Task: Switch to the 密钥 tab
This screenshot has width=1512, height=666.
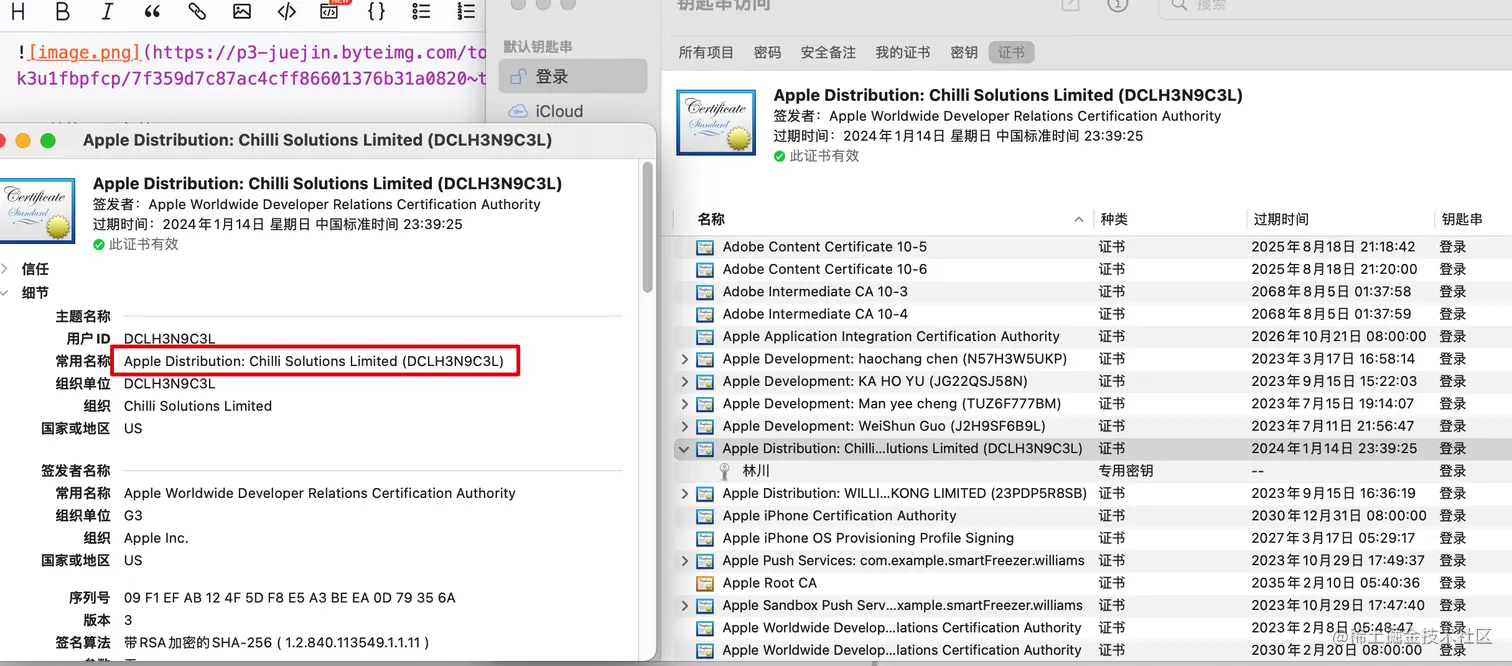Action: [964, 52]
